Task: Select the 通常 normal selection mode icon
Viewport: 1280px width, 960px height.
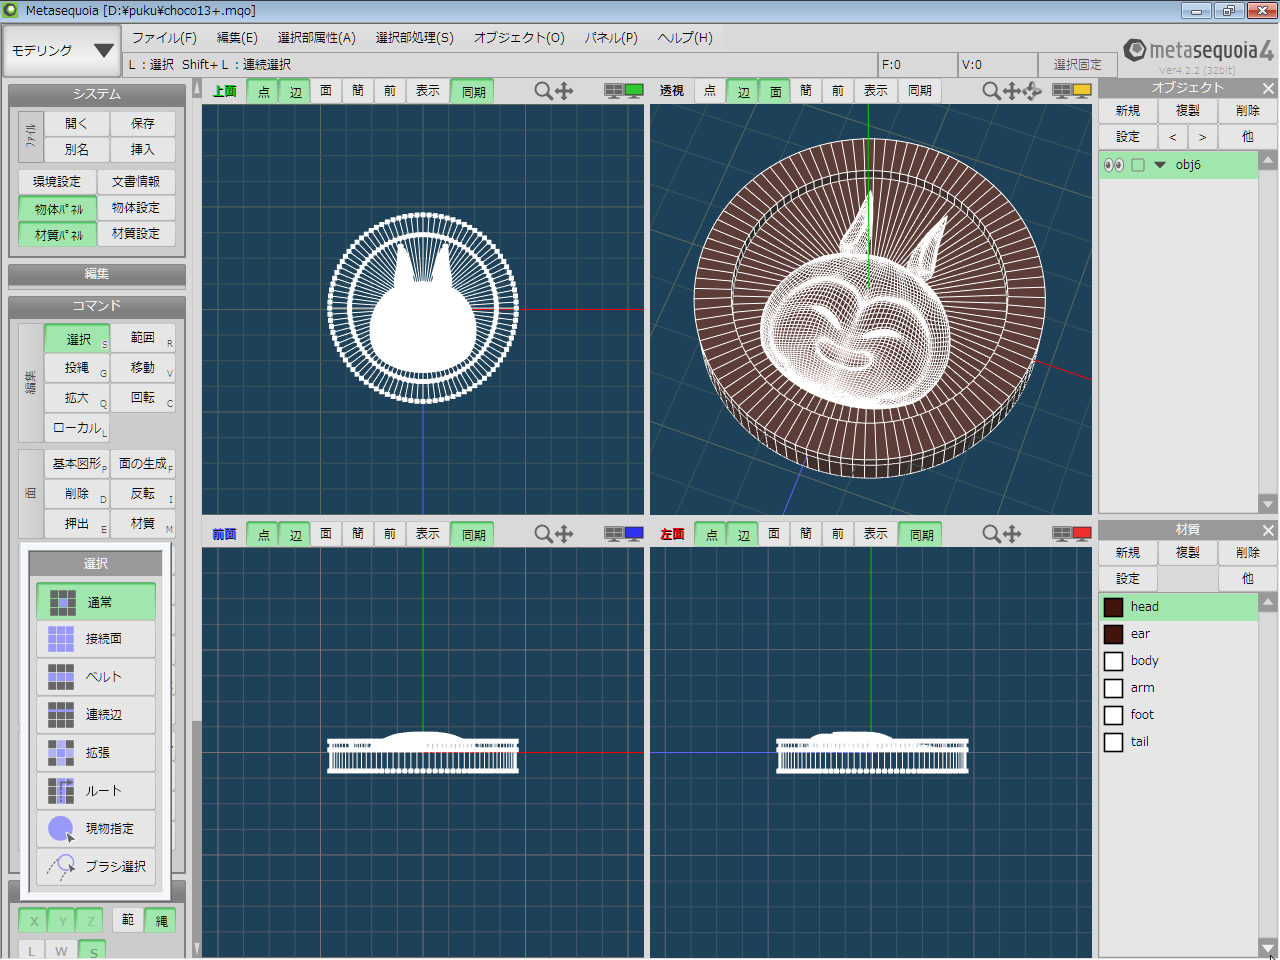Action: (62, 602)
